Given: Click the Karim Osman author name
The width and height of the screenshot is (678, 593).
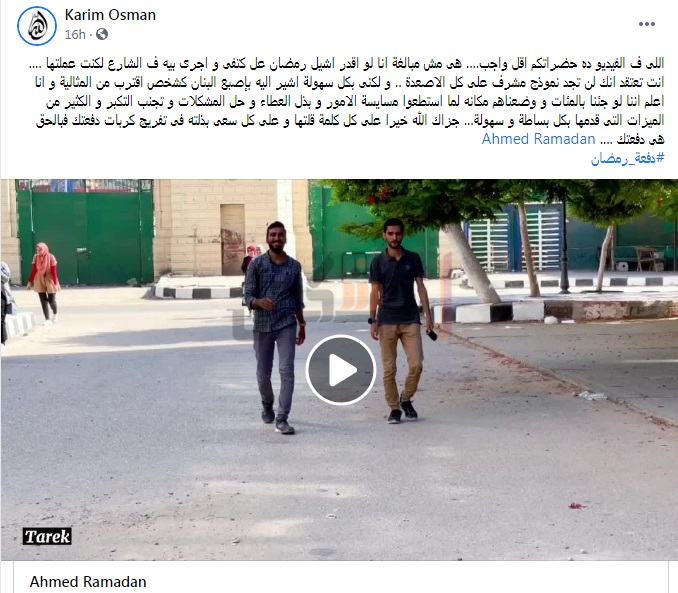Looking at the screenshot, I should (x=110, y=15).
